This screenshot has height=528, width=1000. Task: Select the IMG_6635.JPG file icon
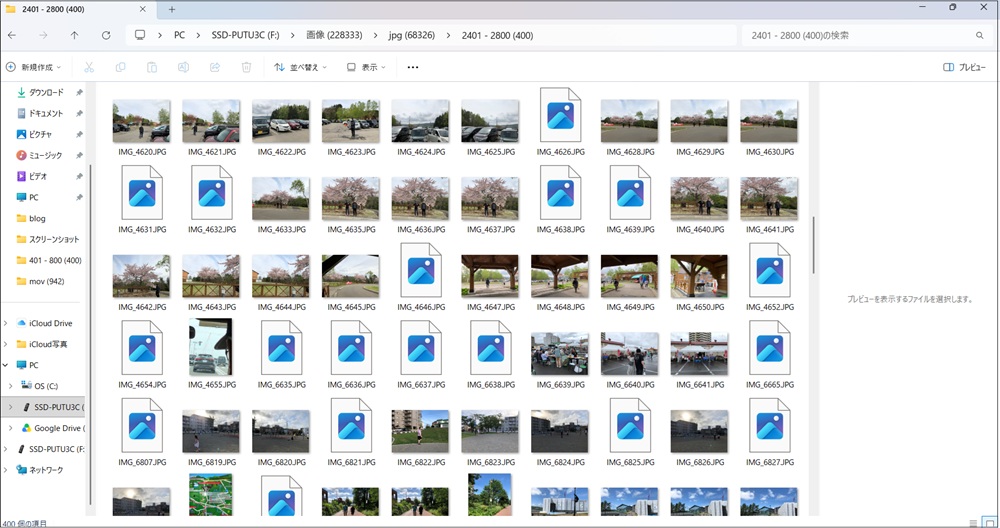281,348
